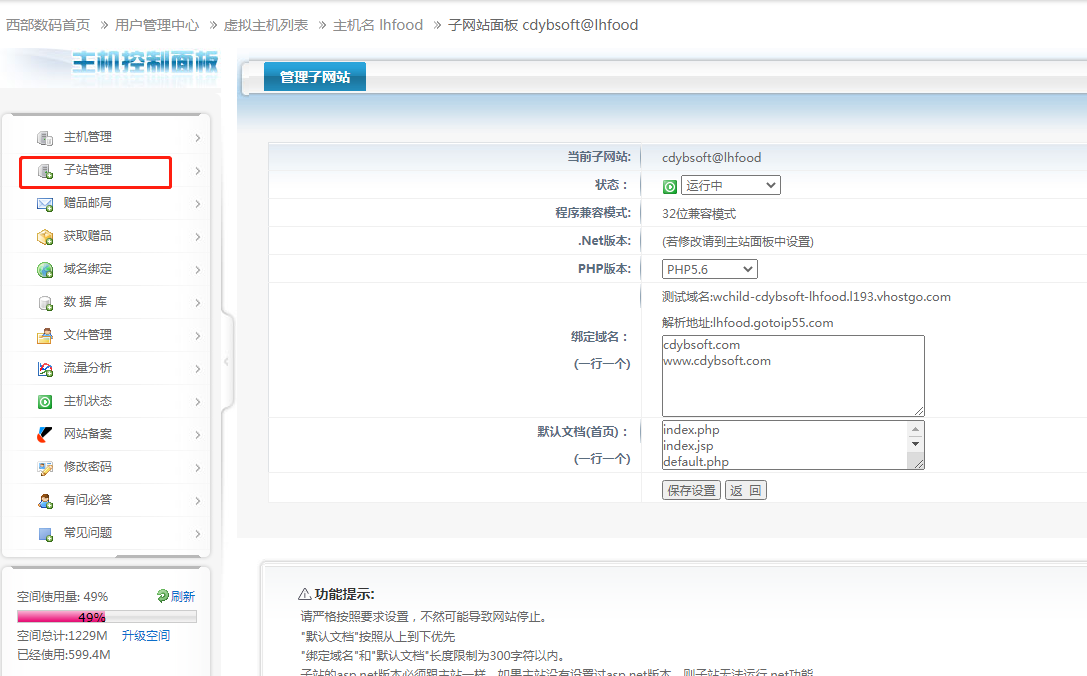Open the 修改密码 menu item
1087x676 pixels.
[88, 467]
